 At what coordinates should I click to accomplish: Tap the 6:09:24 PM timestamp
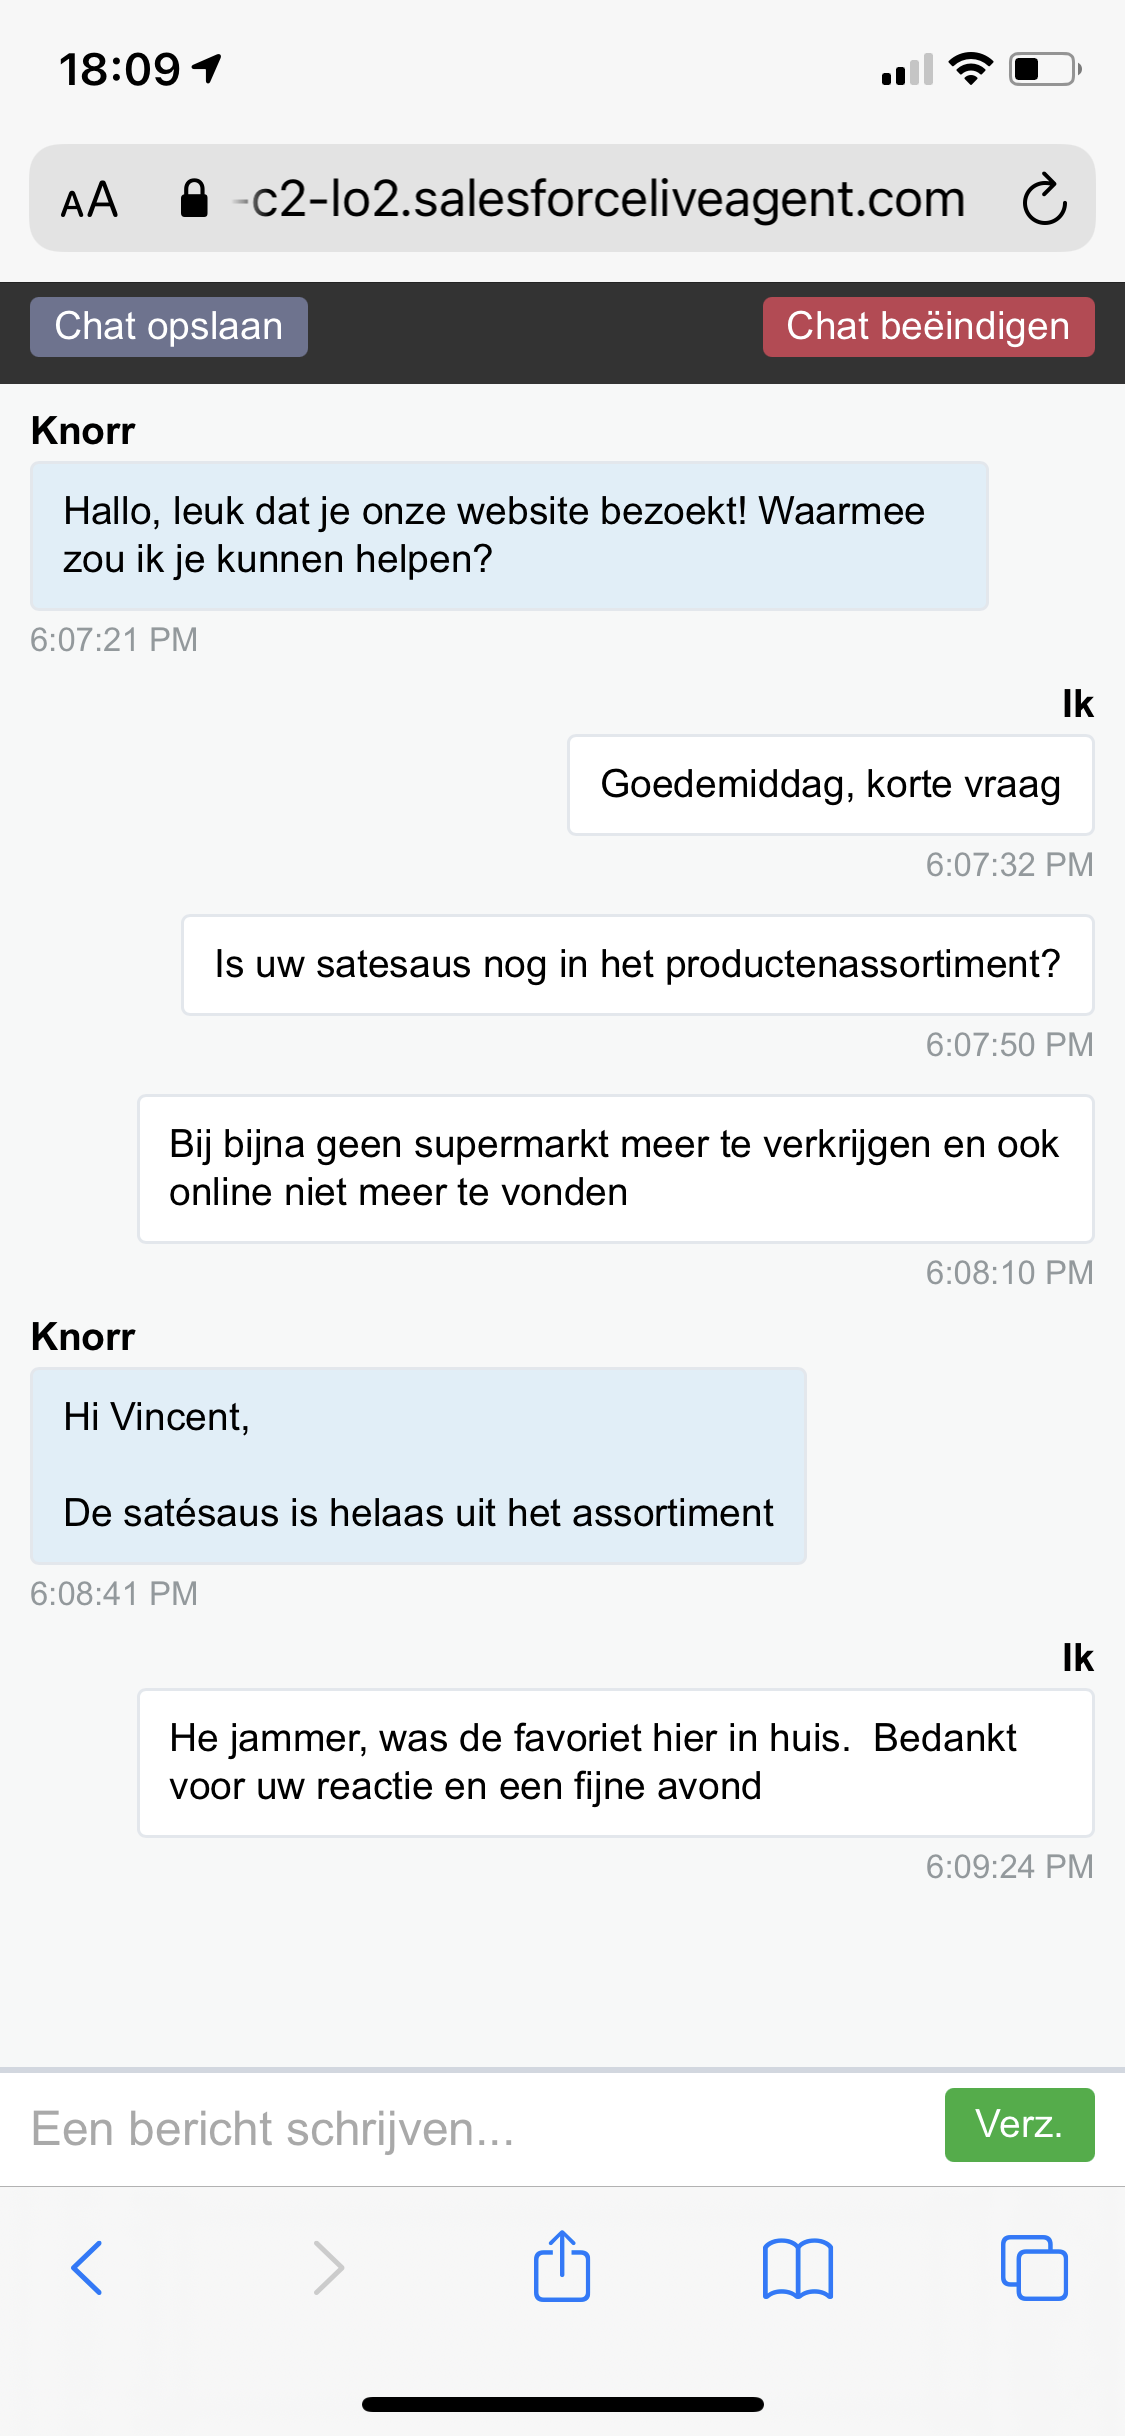(x=1008, y=1866)
